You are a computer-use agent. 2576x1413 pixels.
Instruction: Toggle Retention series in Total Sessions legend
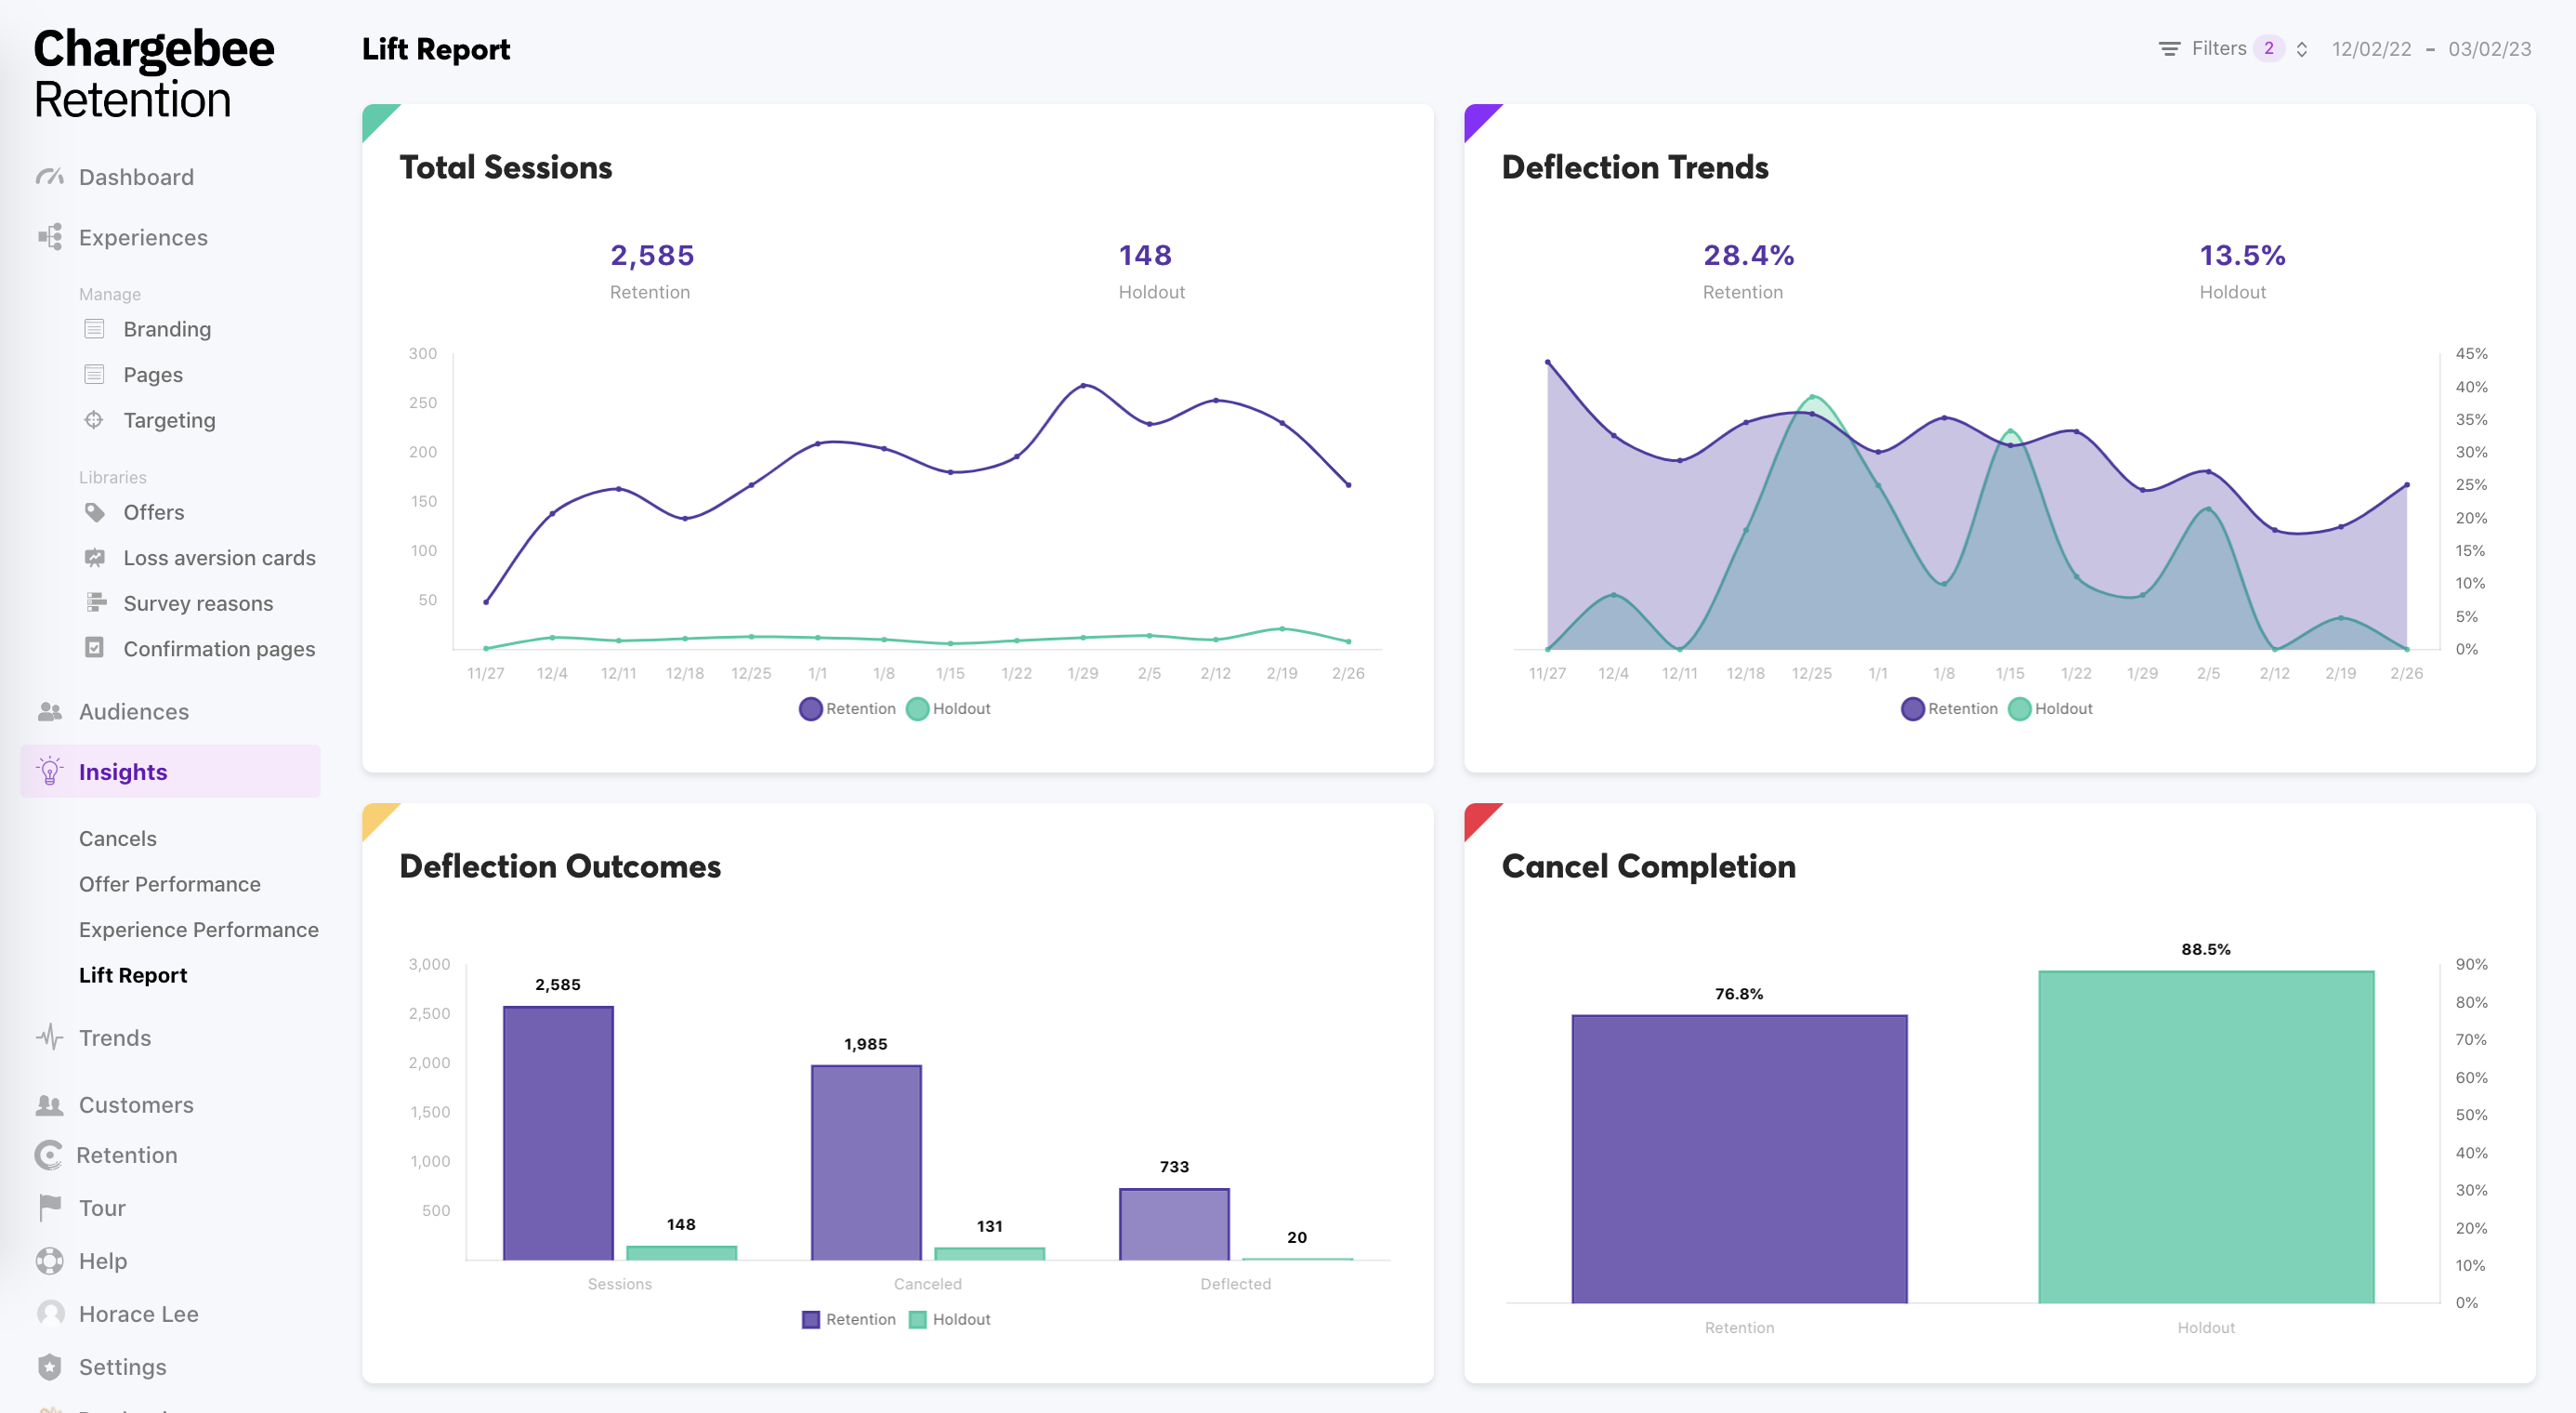(847, 709)
